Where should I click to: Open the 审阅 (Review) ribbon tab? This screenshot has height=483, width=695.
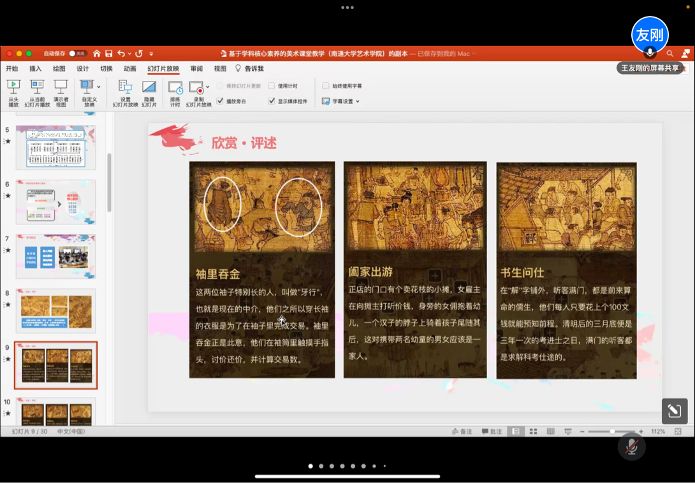tap(196, 69)
